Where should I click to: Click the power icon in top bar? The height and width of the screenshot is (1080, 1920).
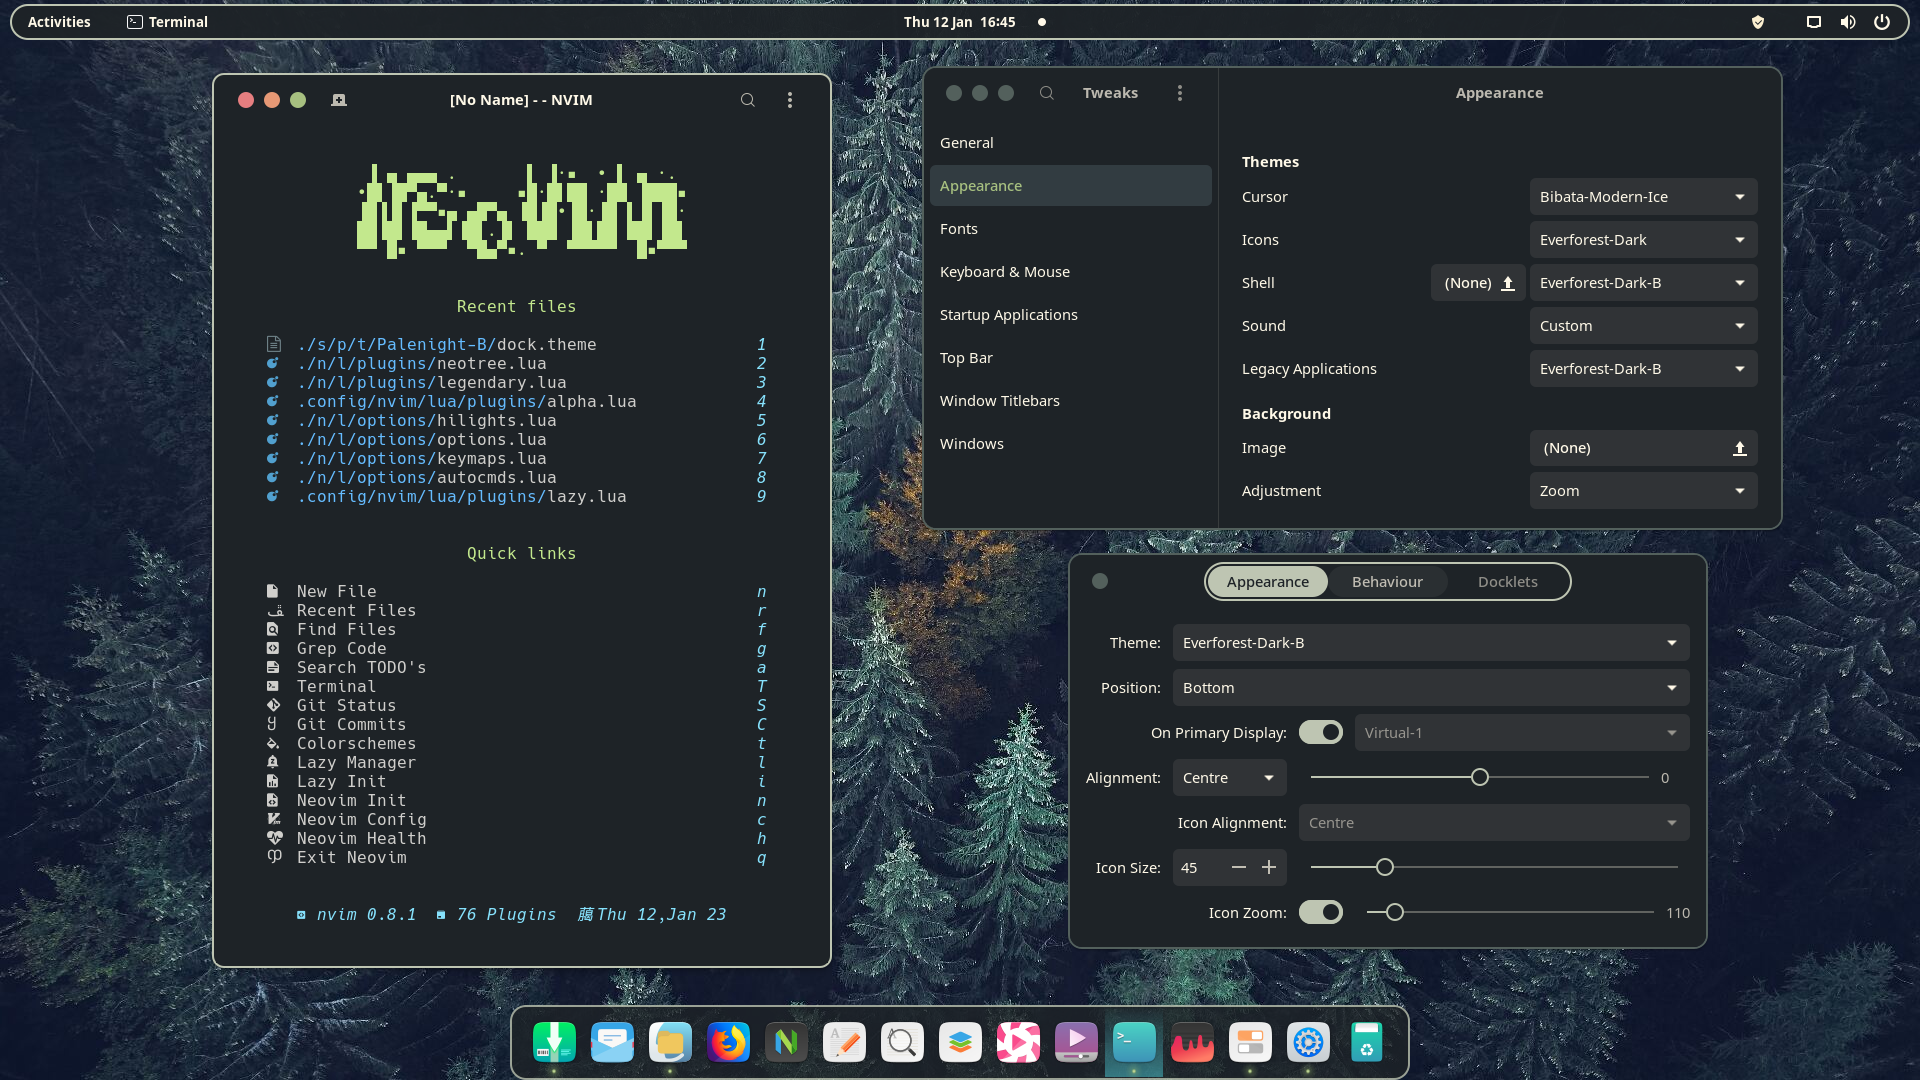click(x=1882, y=22)
